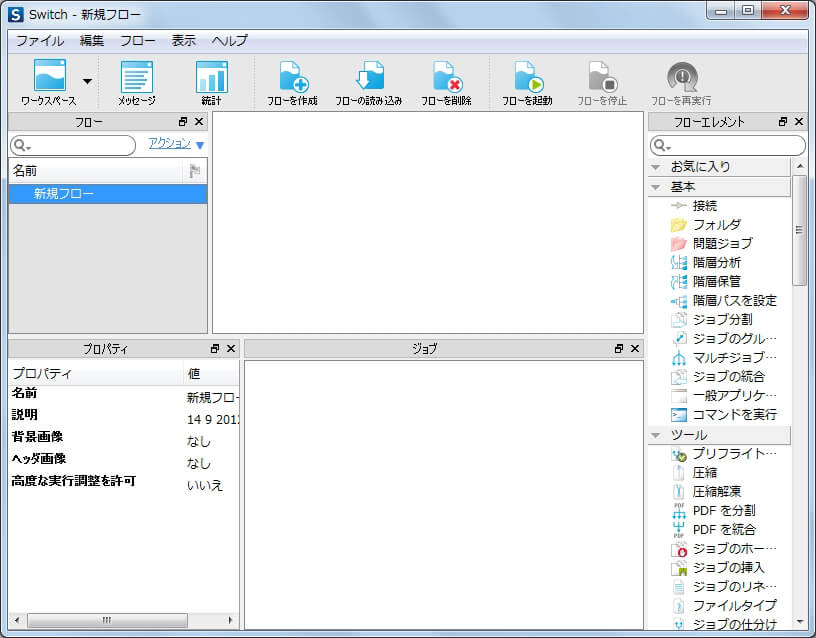Image resolution: width=816 pixels, height=638 pixels.
Task: Focus the フロー panel search field
Action: click(73, 145)
